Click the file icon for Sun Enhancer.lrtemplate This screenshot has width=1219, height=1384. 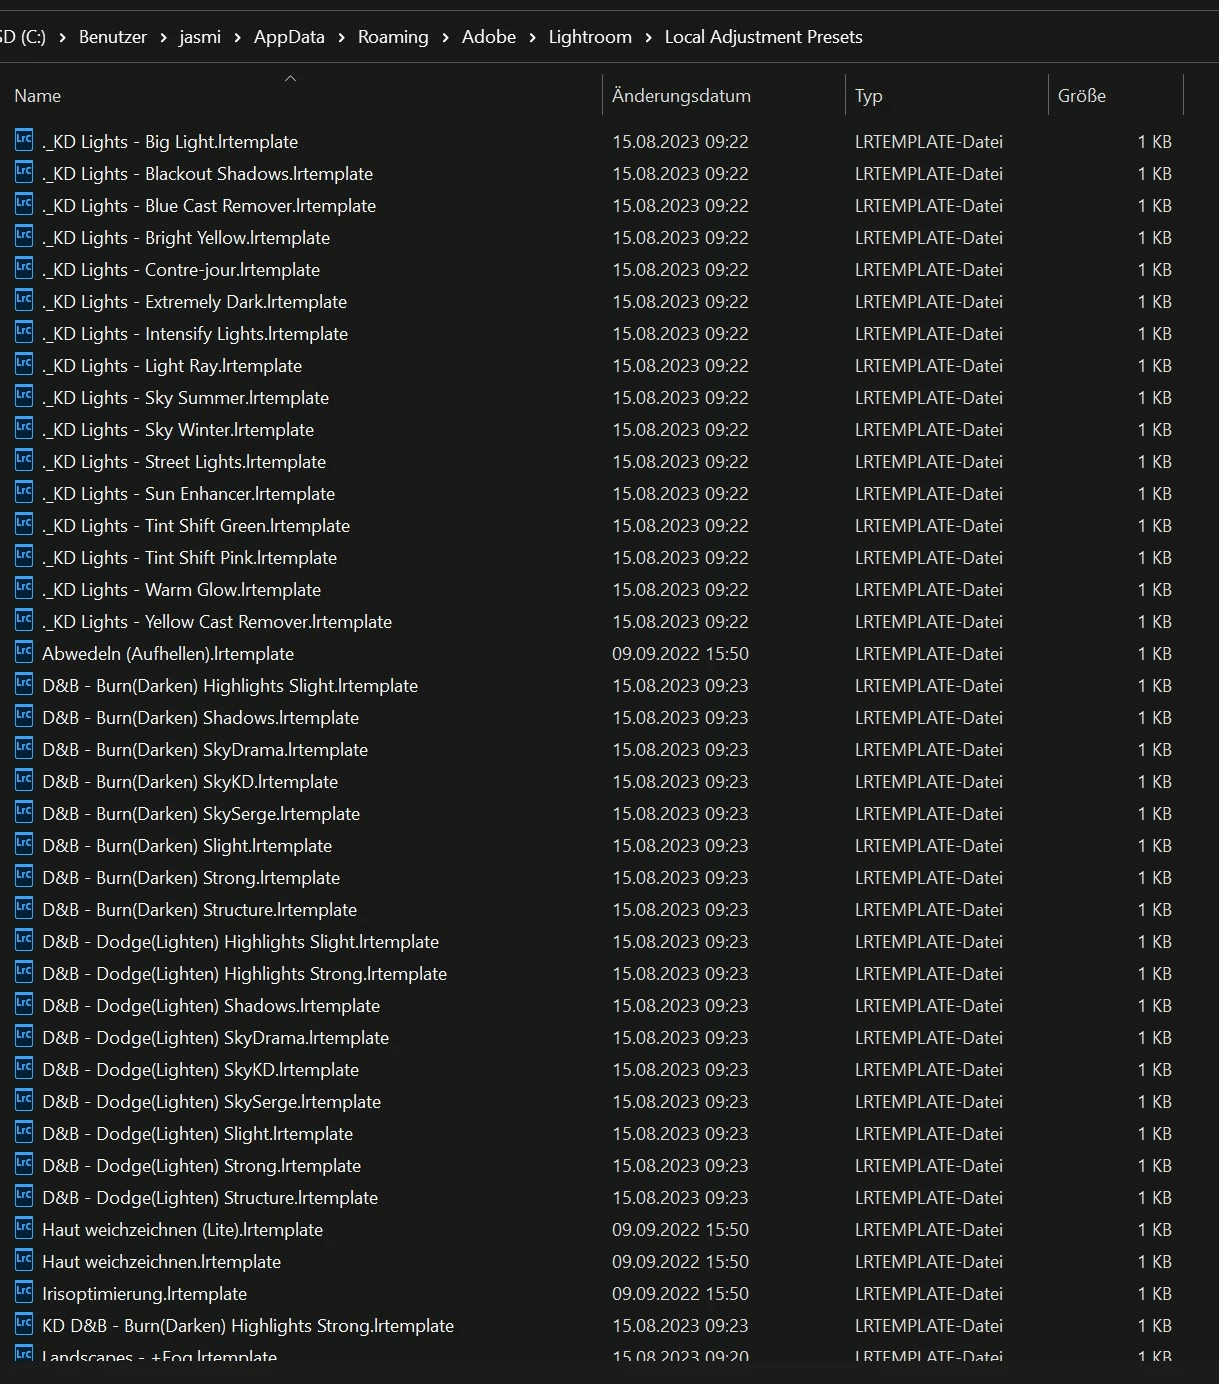(24, 492)
